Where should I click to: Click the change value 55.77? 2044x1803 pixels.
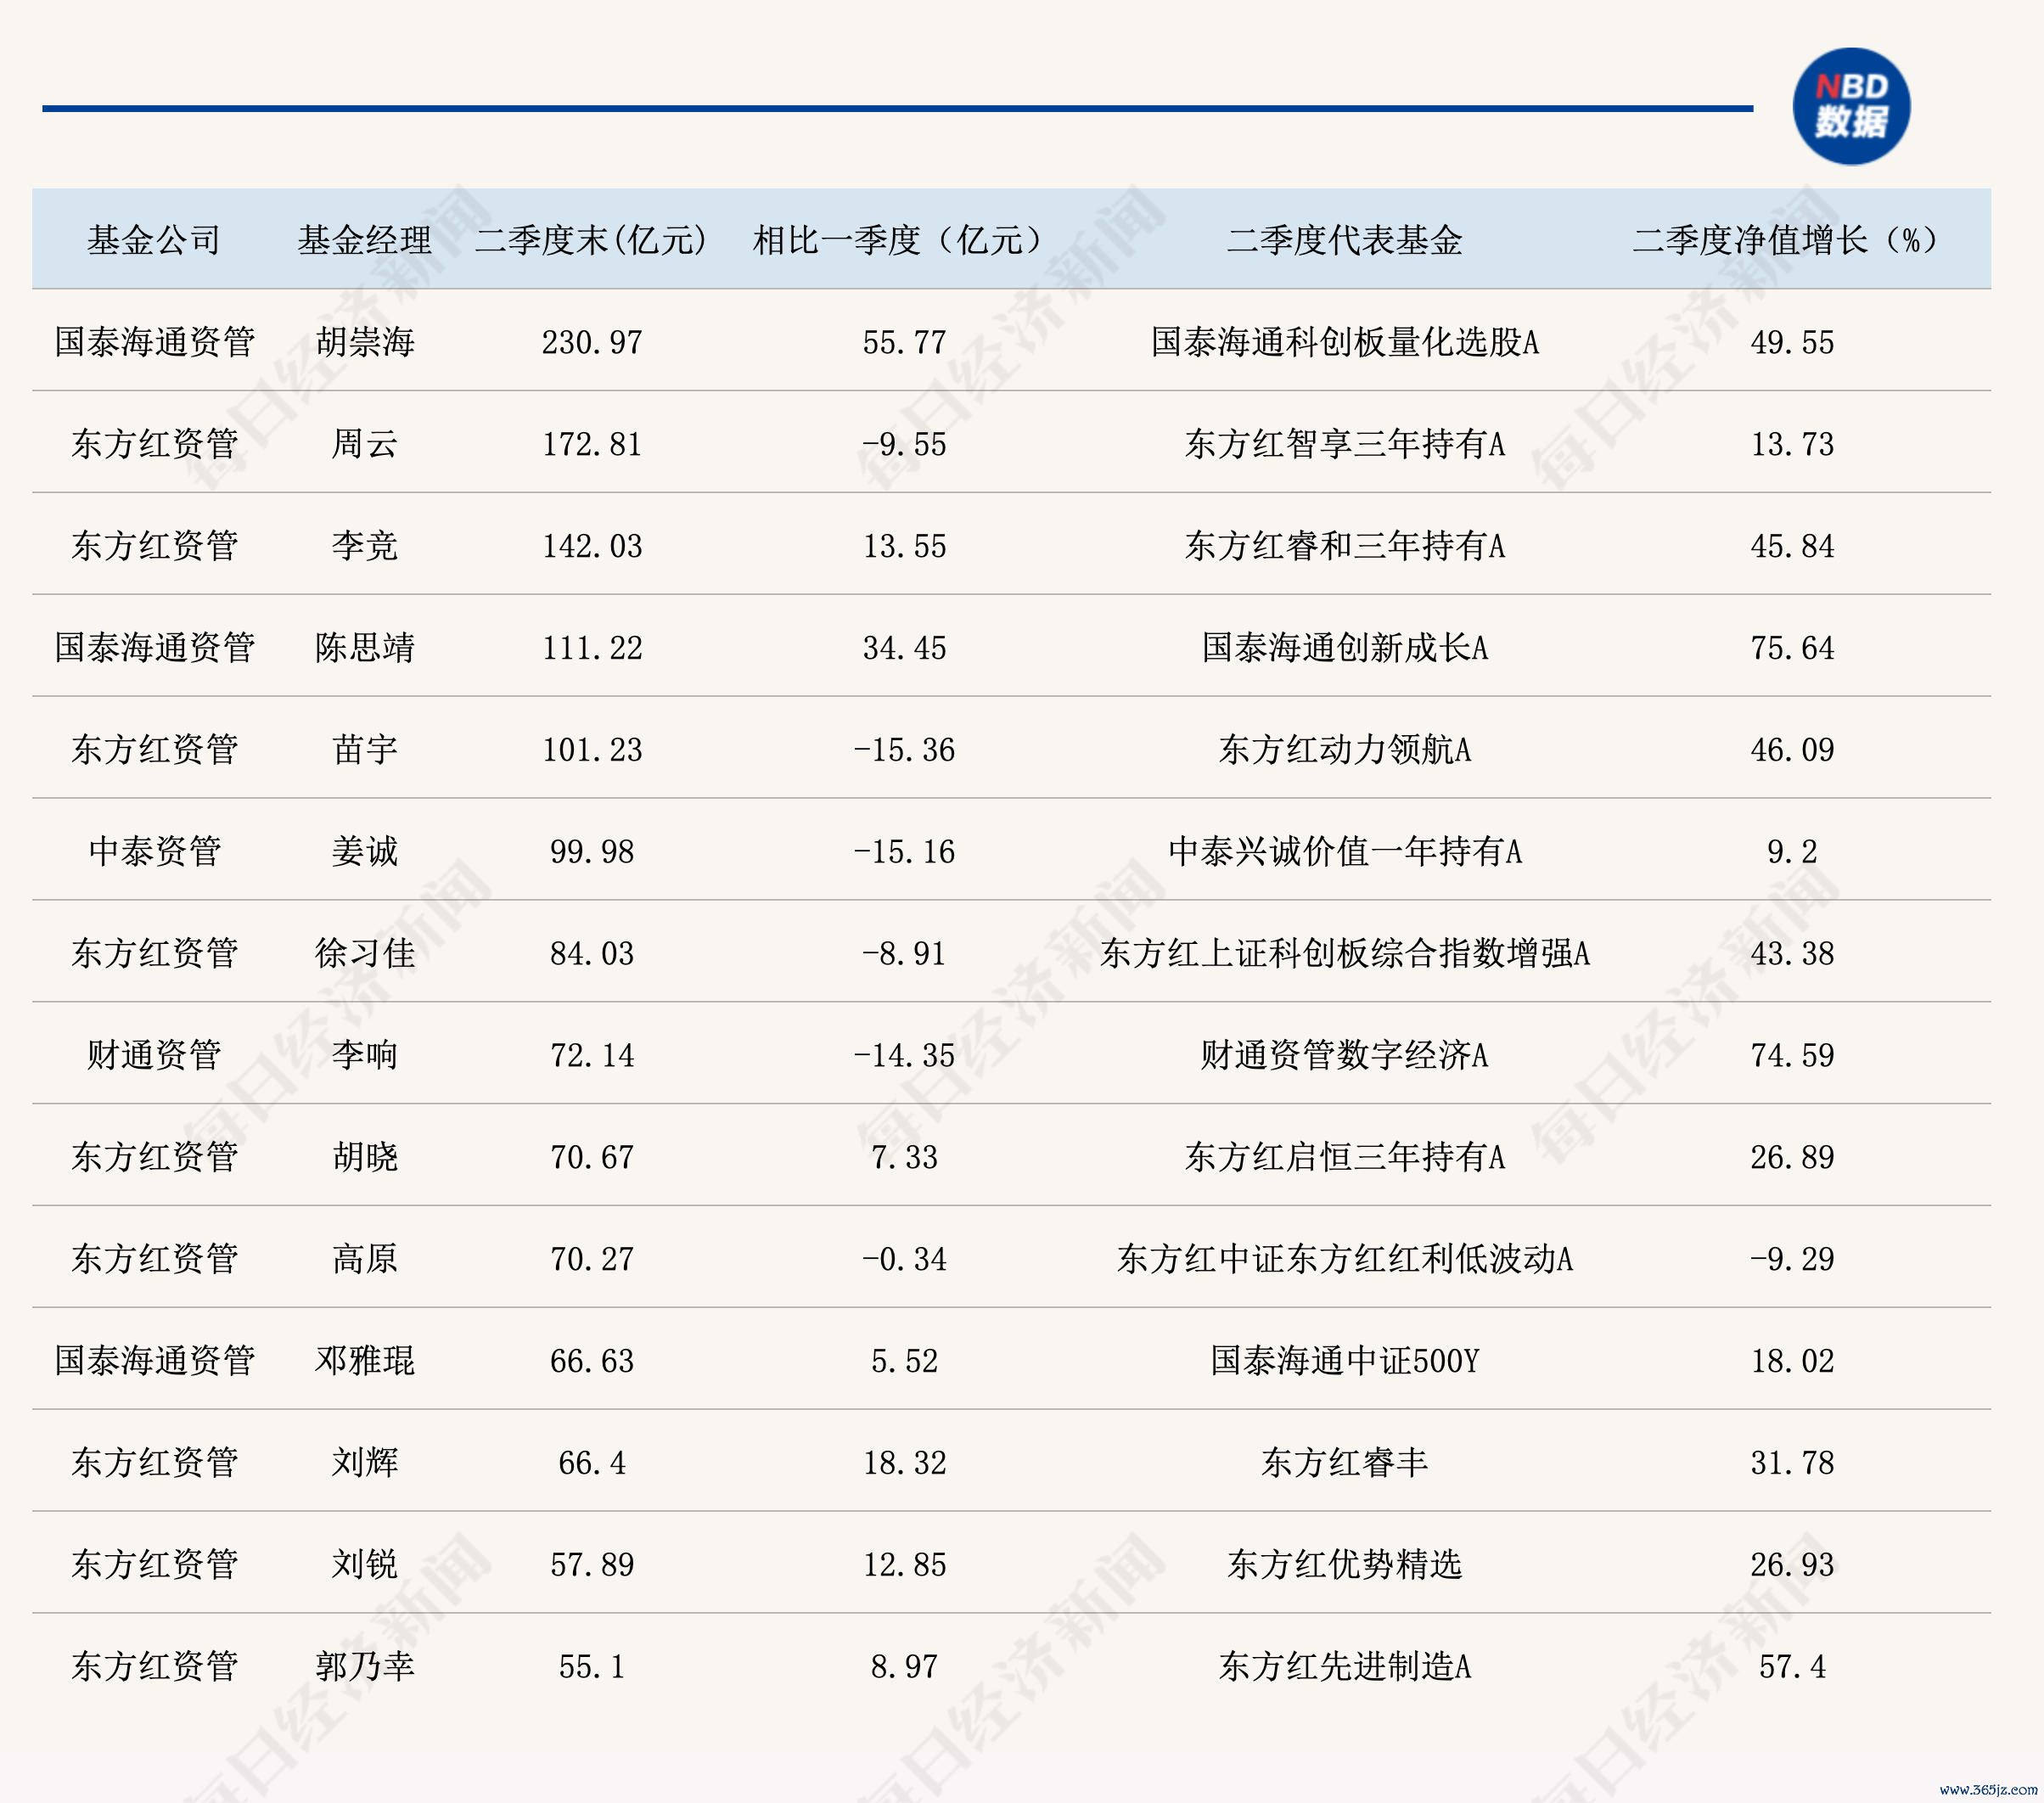click(904, 343)
